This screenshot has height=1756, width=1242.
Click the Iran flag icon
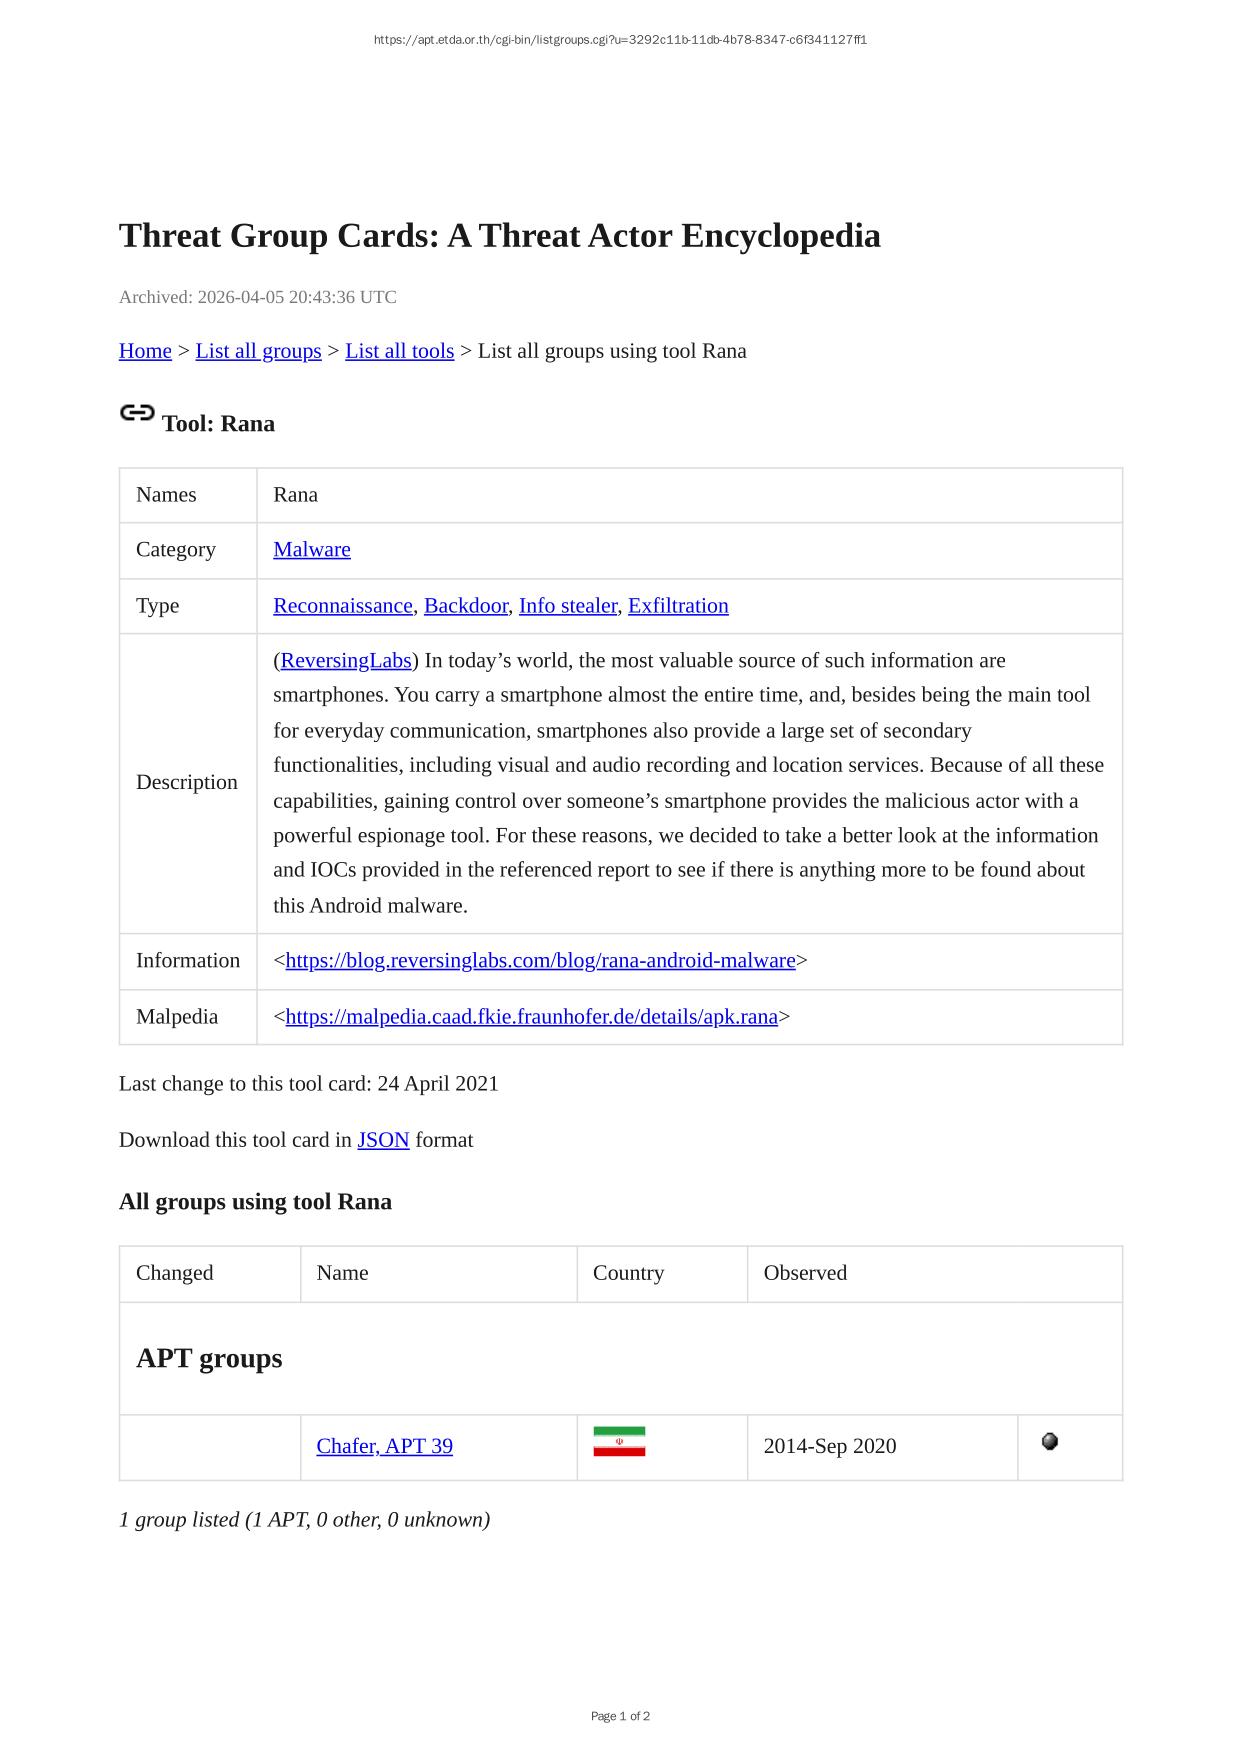(x=619, y=1441)
